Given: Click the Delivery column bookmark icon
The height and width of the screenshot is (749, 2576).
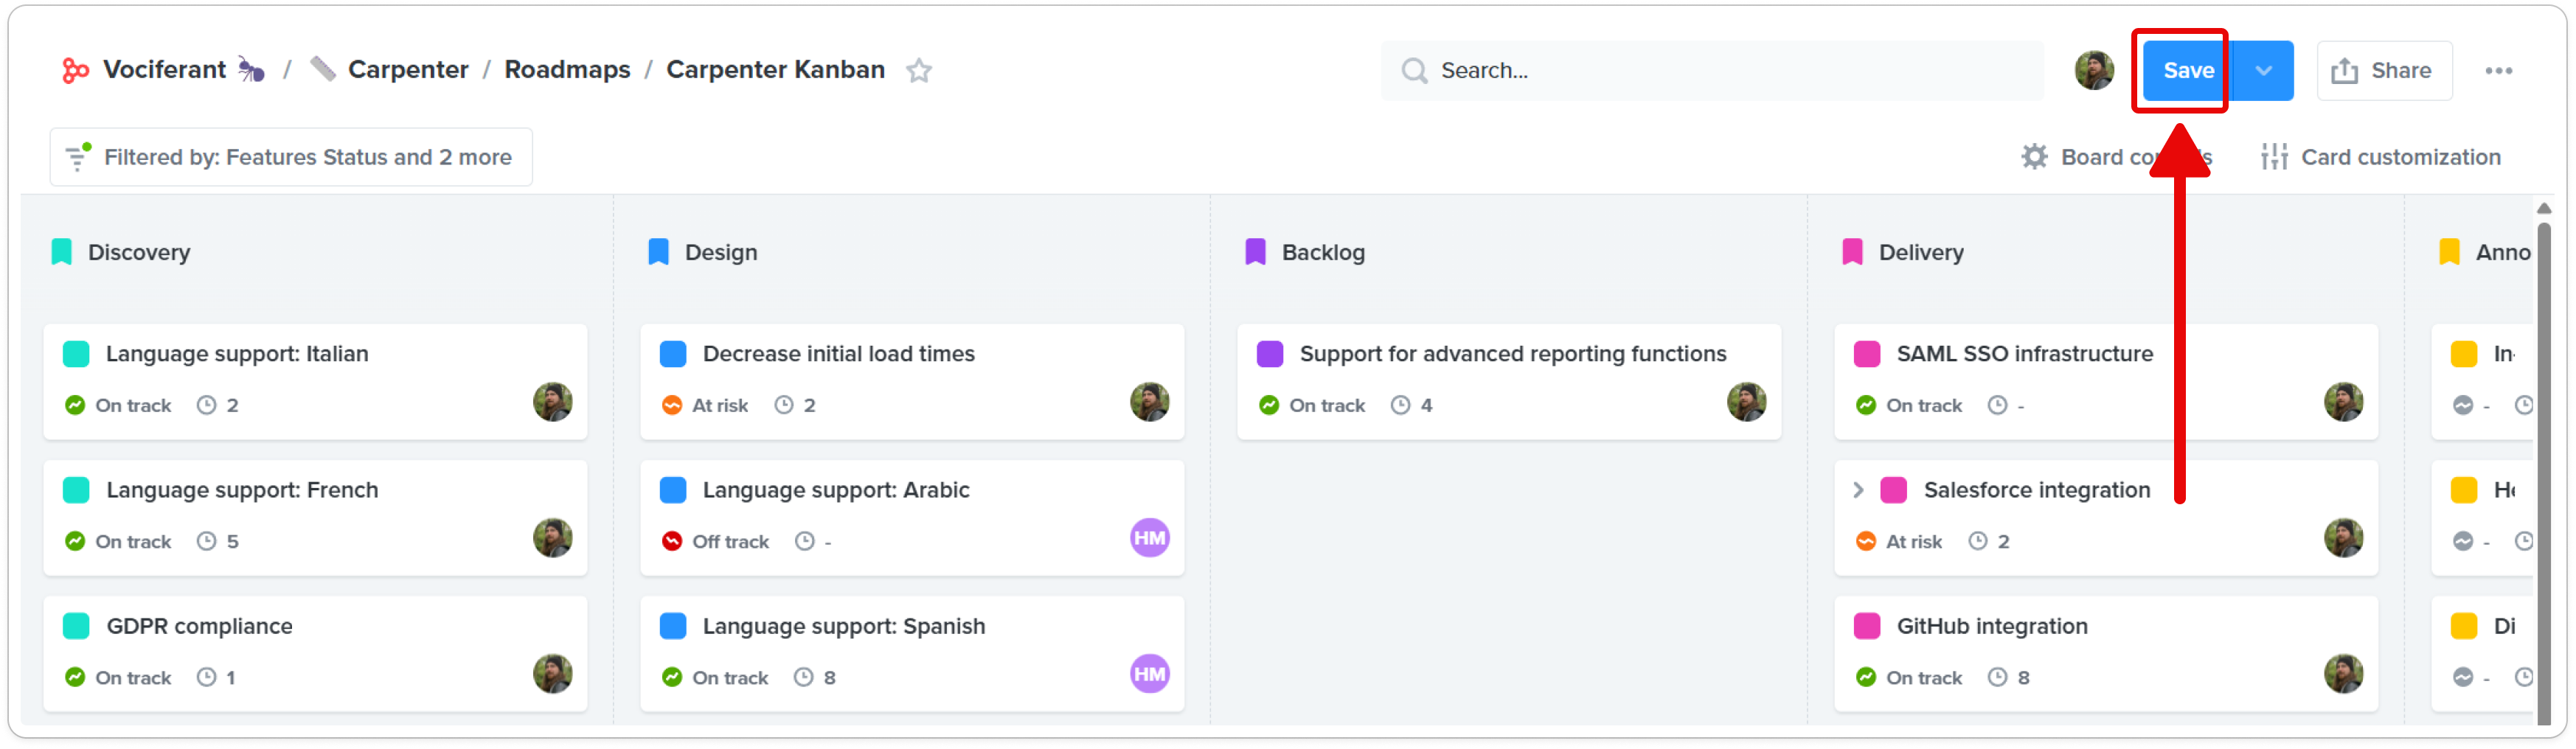Looking at the screenshot, I should (1852, 252).
